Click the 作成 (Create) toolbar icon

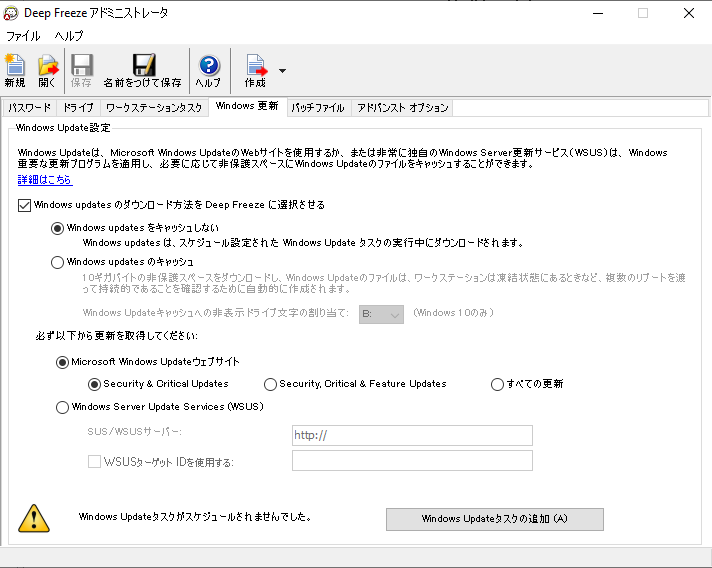(256, 70)
